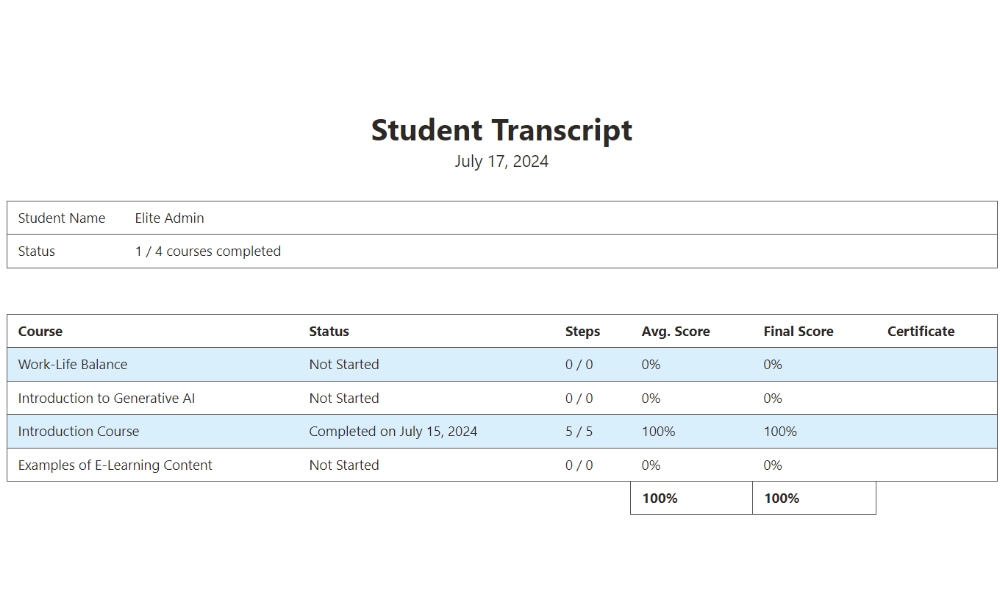
Task: Open the Work-Life Balance course
Action: [73, 364]
